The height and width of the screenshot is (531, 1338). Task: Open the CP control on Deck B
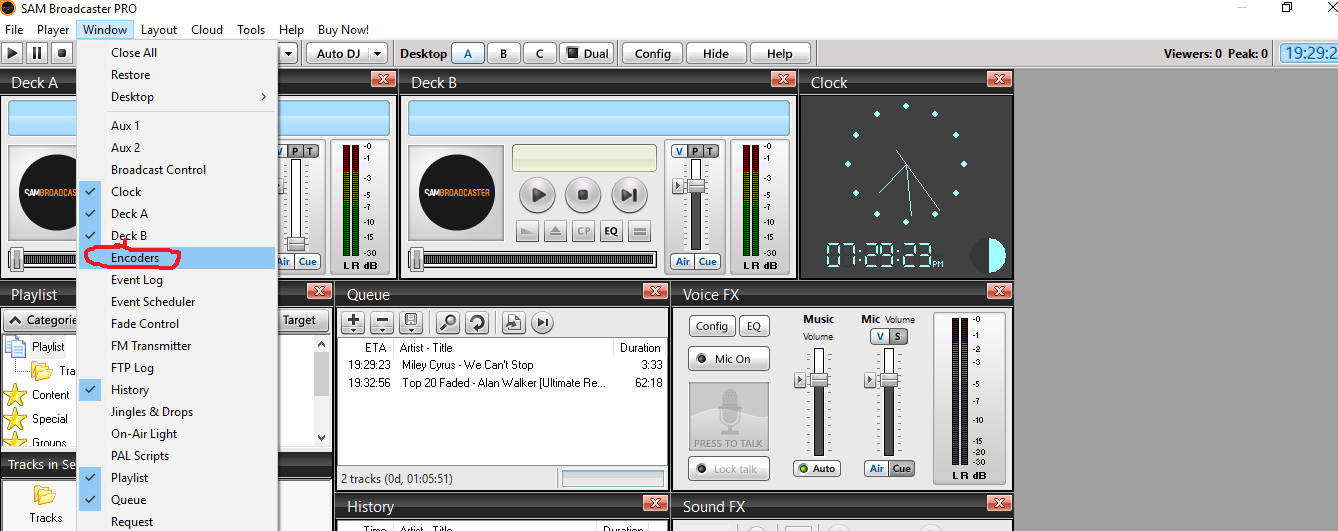pos(583,231)
